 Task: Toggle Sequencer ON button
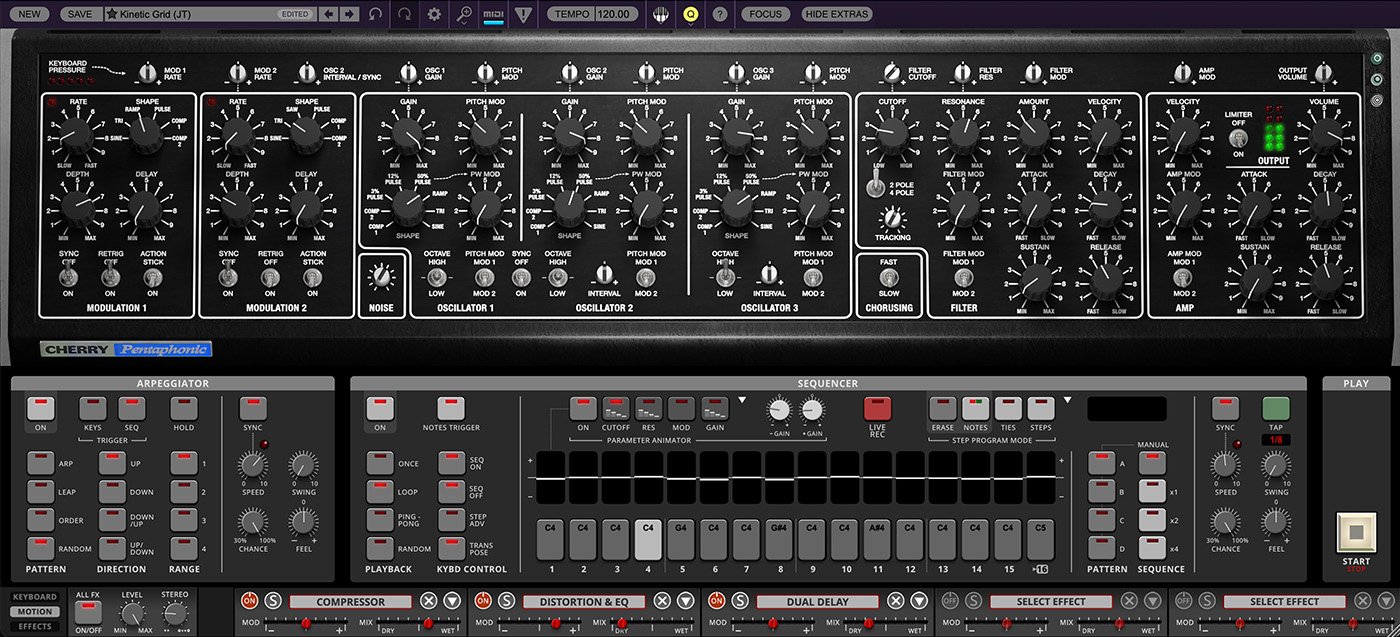point(379,408)
